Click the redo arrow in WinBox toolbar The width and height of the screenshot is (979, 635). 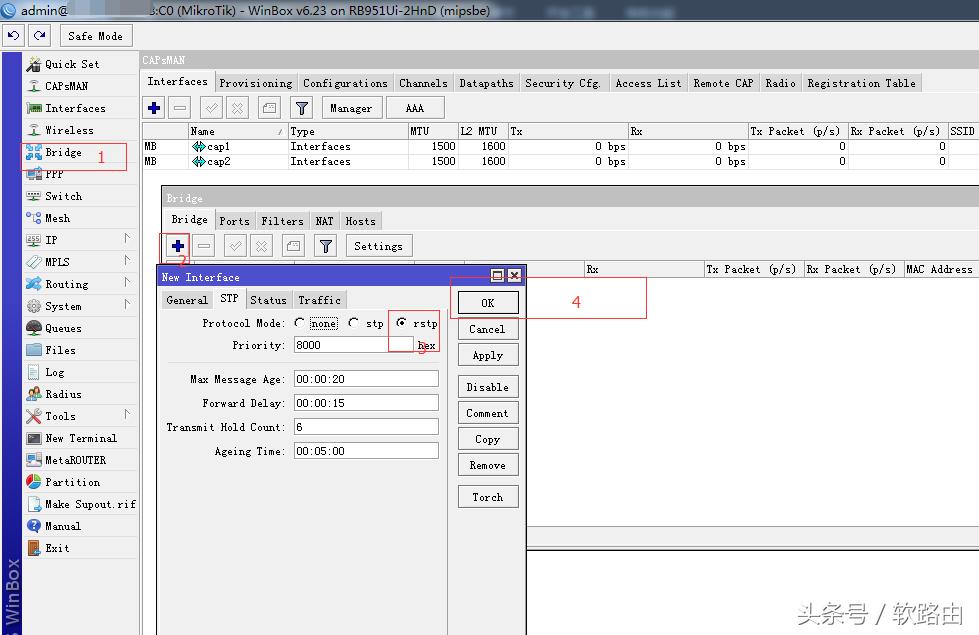pos(39,36)
